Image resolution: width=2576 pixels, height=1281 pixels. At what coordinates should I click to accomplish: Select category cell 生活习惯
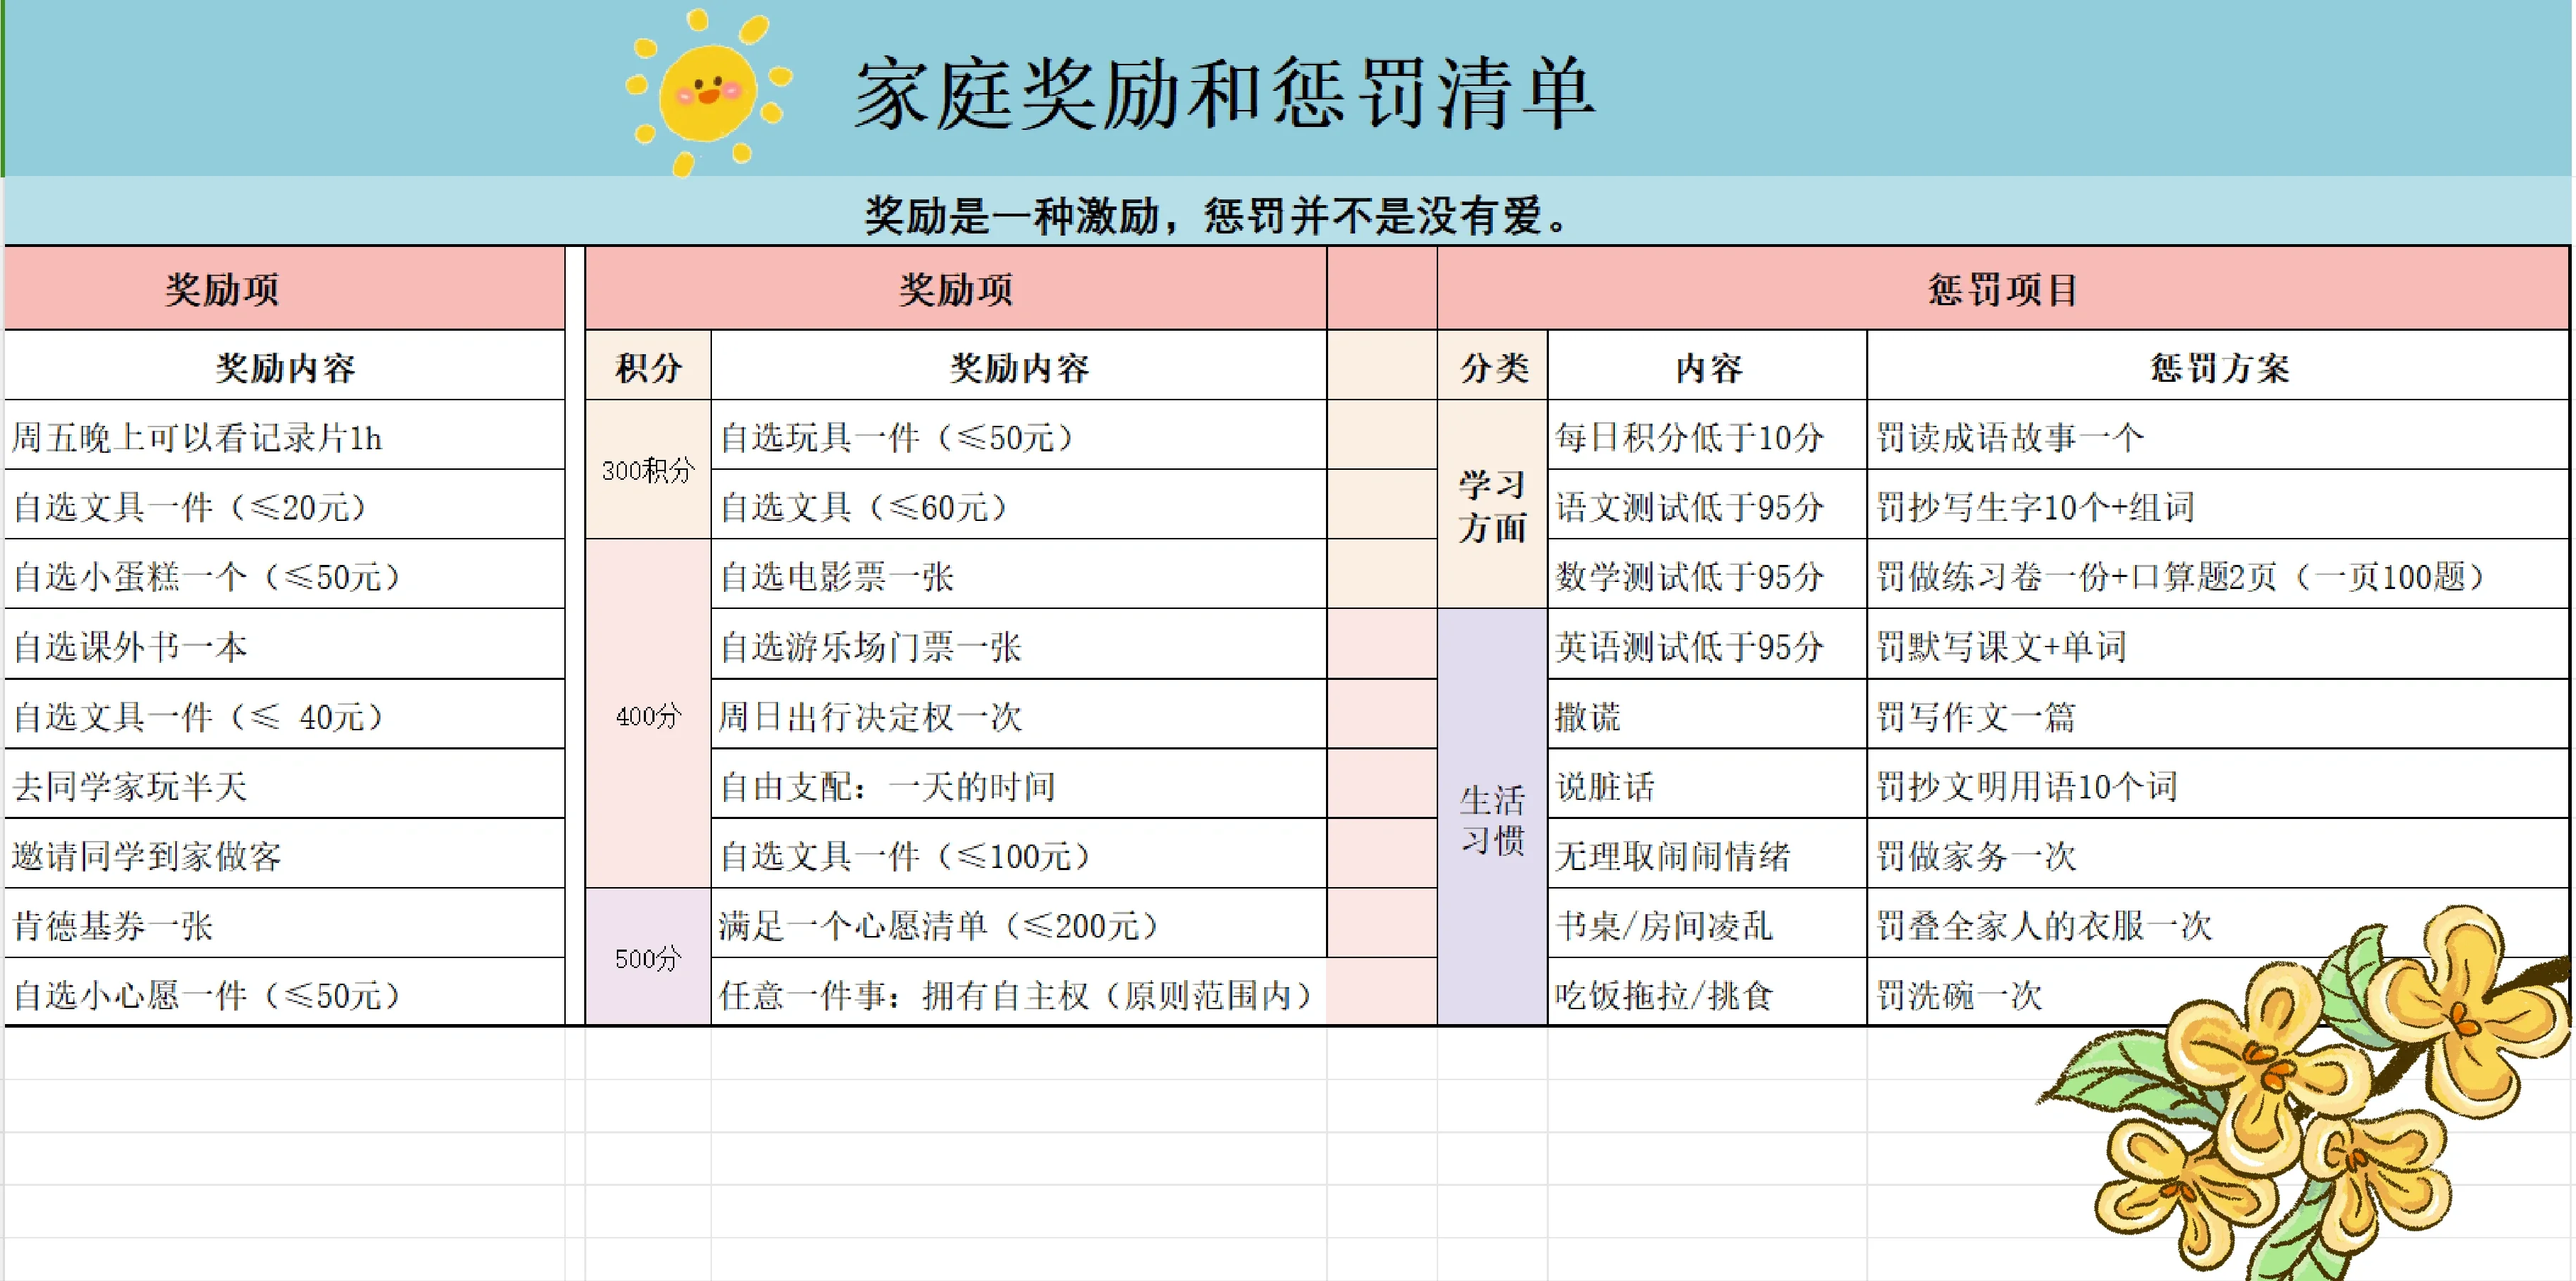pos(1492,818)
